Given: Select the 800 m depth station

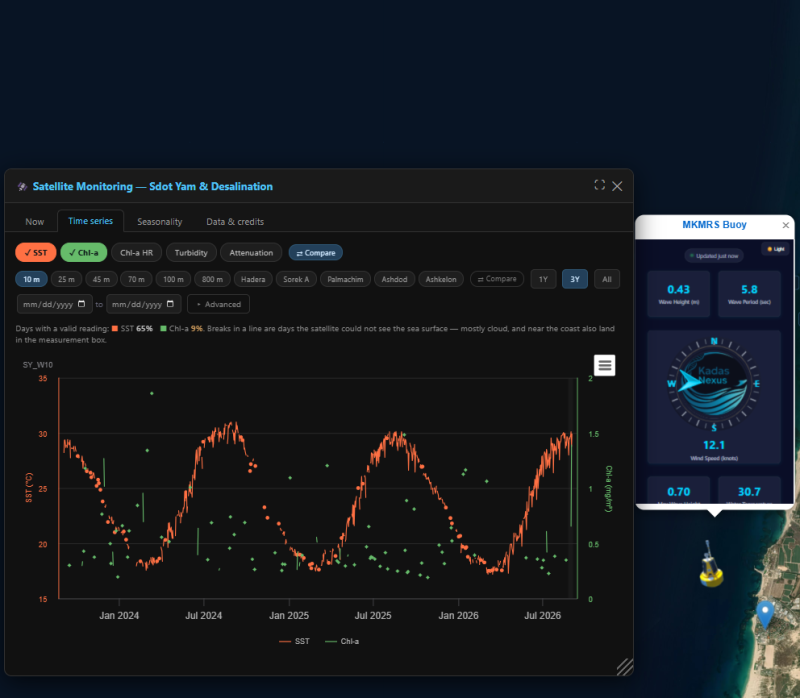Looking at the screenshot, I should point(212,279).
